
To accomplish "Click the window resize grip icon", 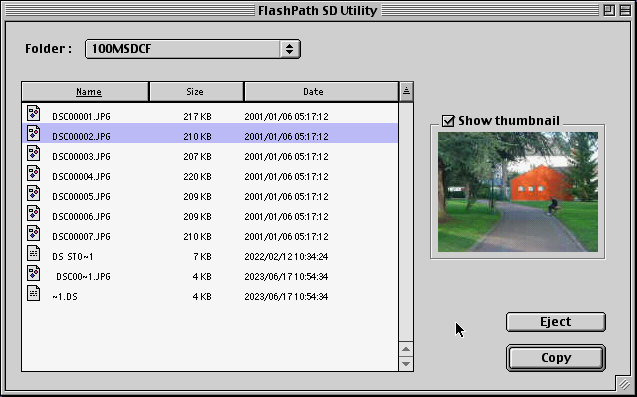I will coord(624,384).
